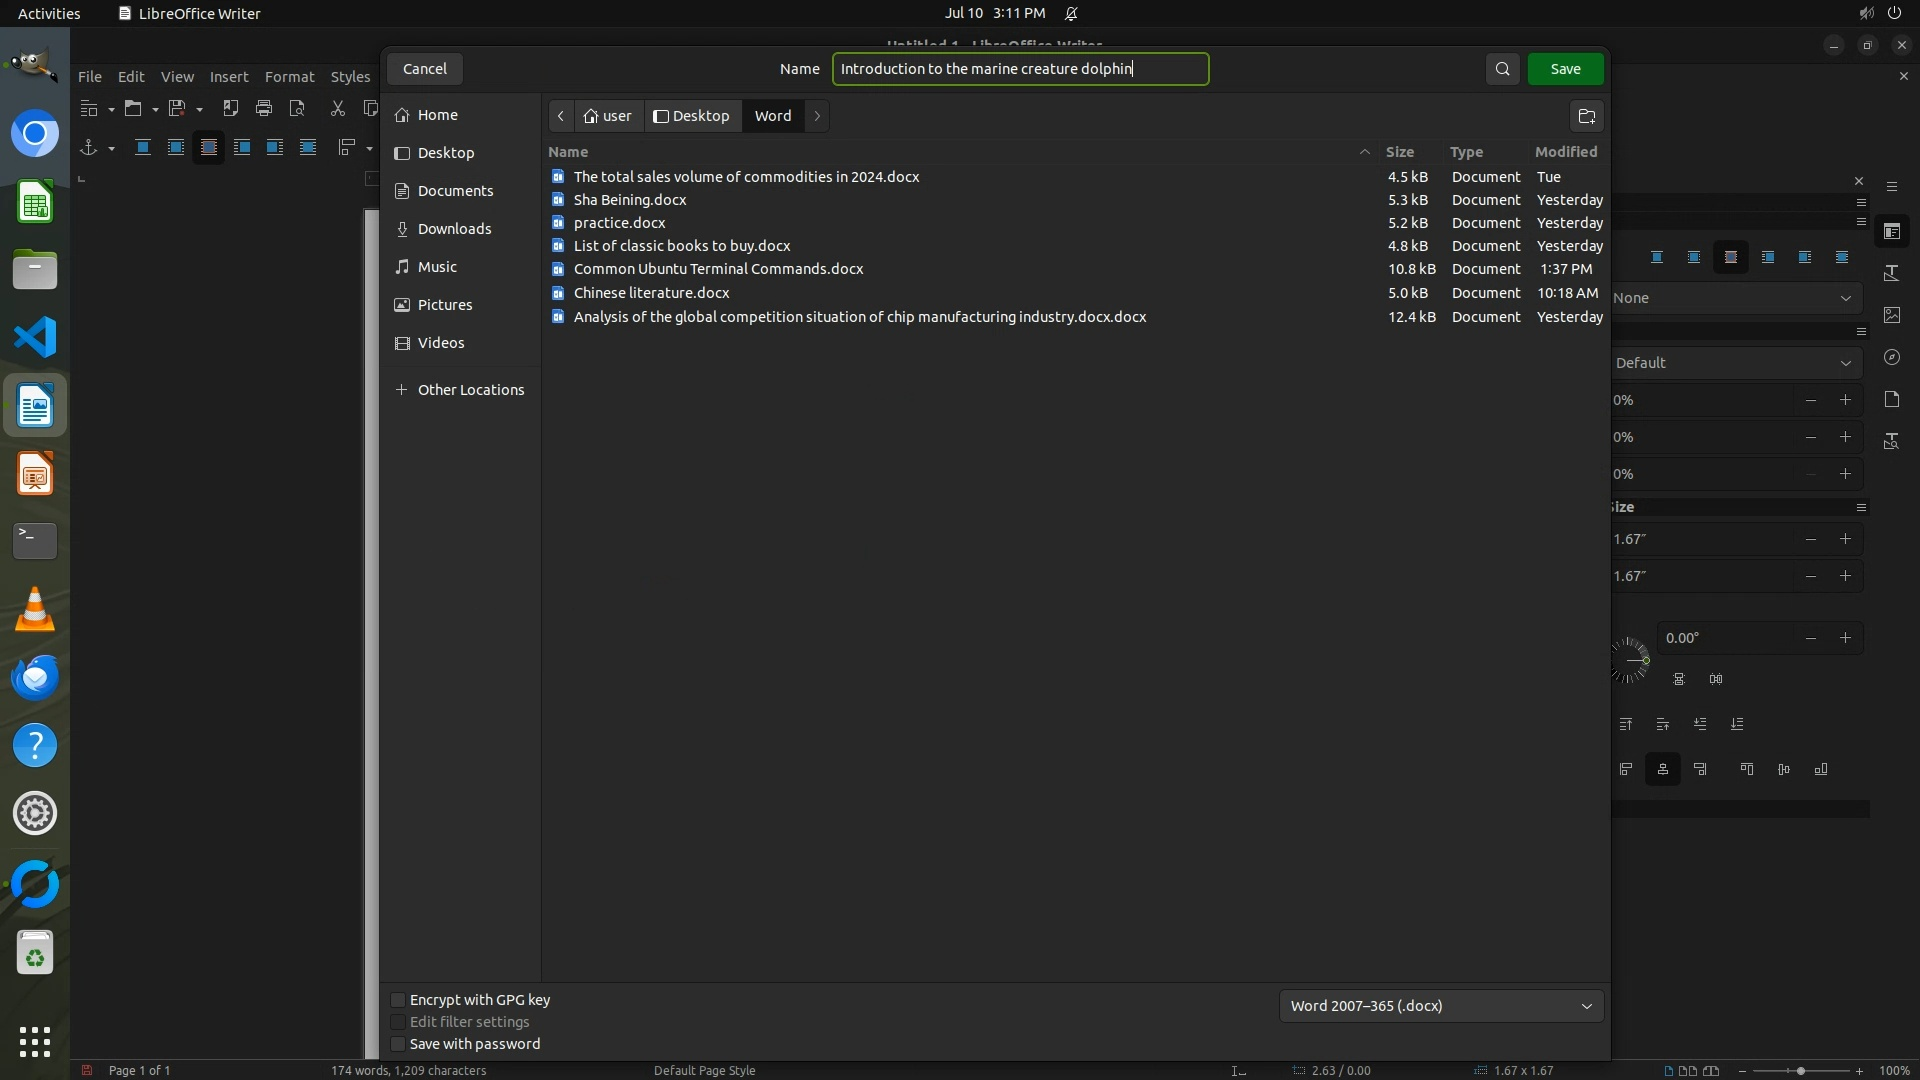Click the Cut scissors icon
This screenshot has height=1080, width=1920.
coord(338,108)
